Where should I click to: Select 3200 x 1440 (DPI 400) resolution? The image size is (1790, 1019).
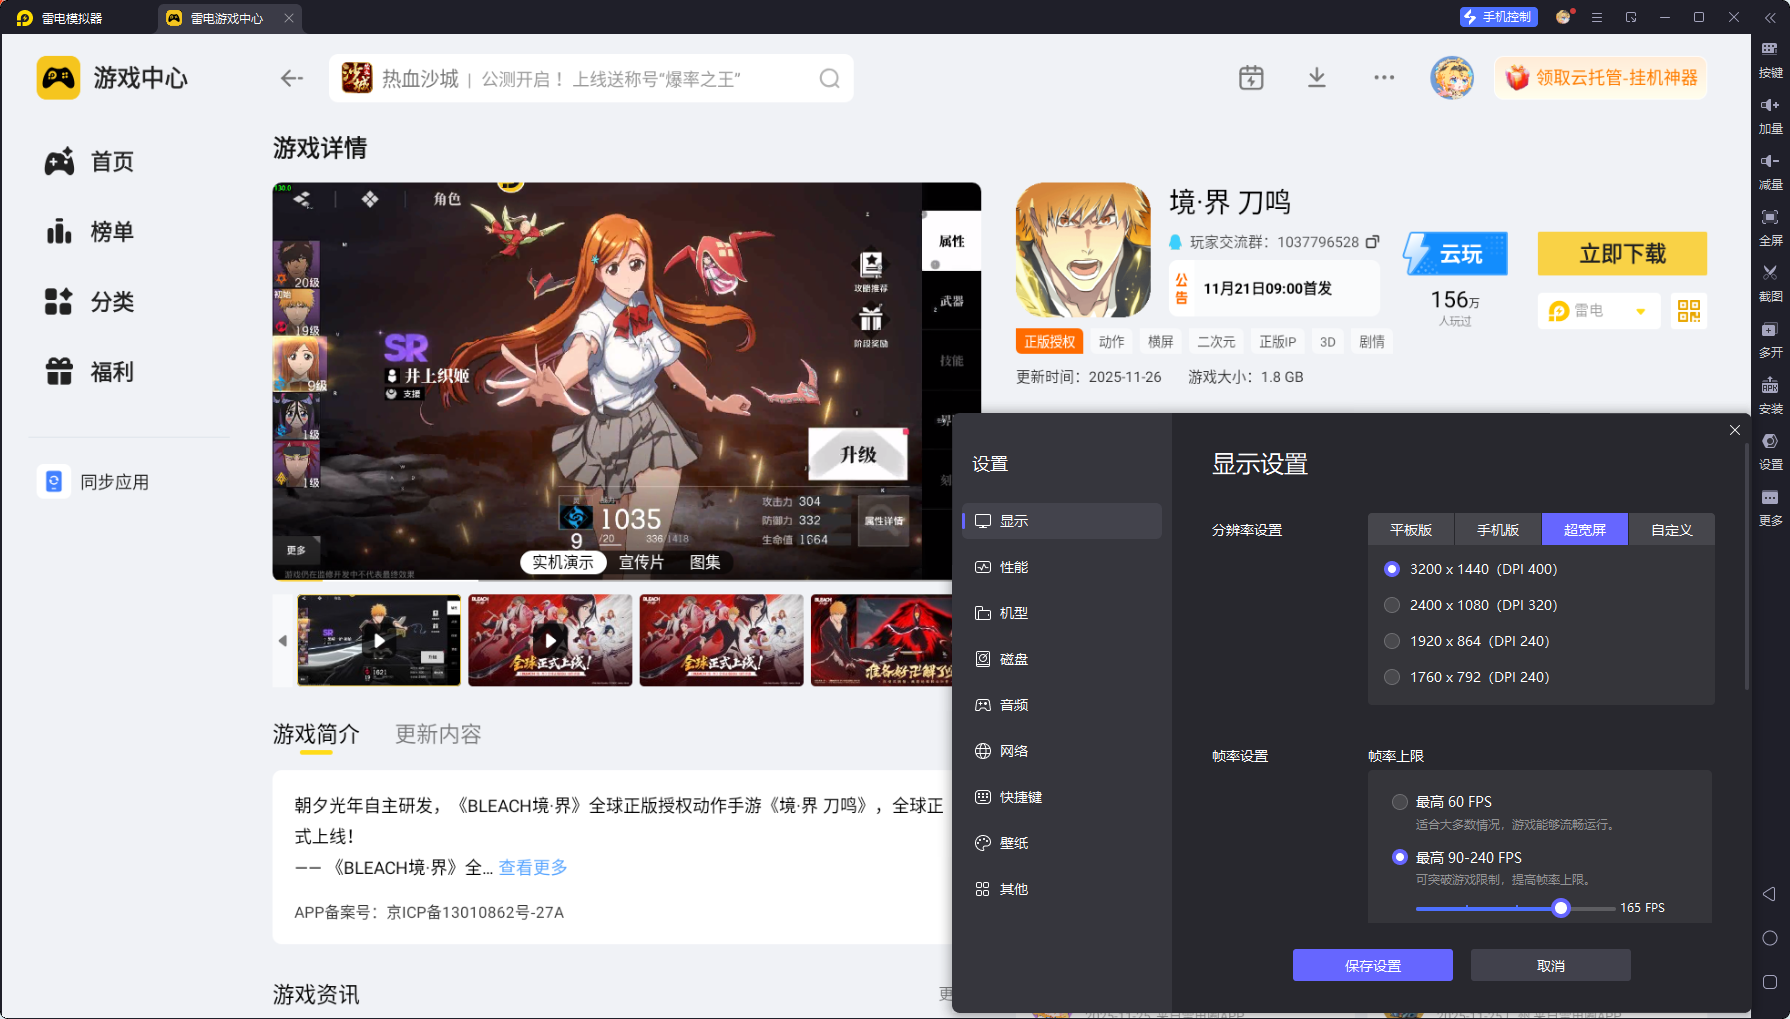click(1391, 569)
